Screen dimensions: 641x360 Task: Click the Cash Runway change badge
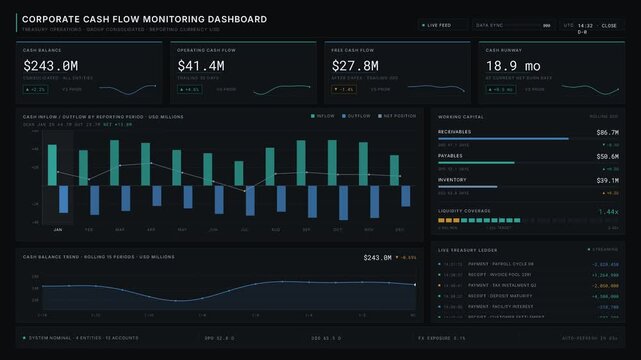pos(501,89)
